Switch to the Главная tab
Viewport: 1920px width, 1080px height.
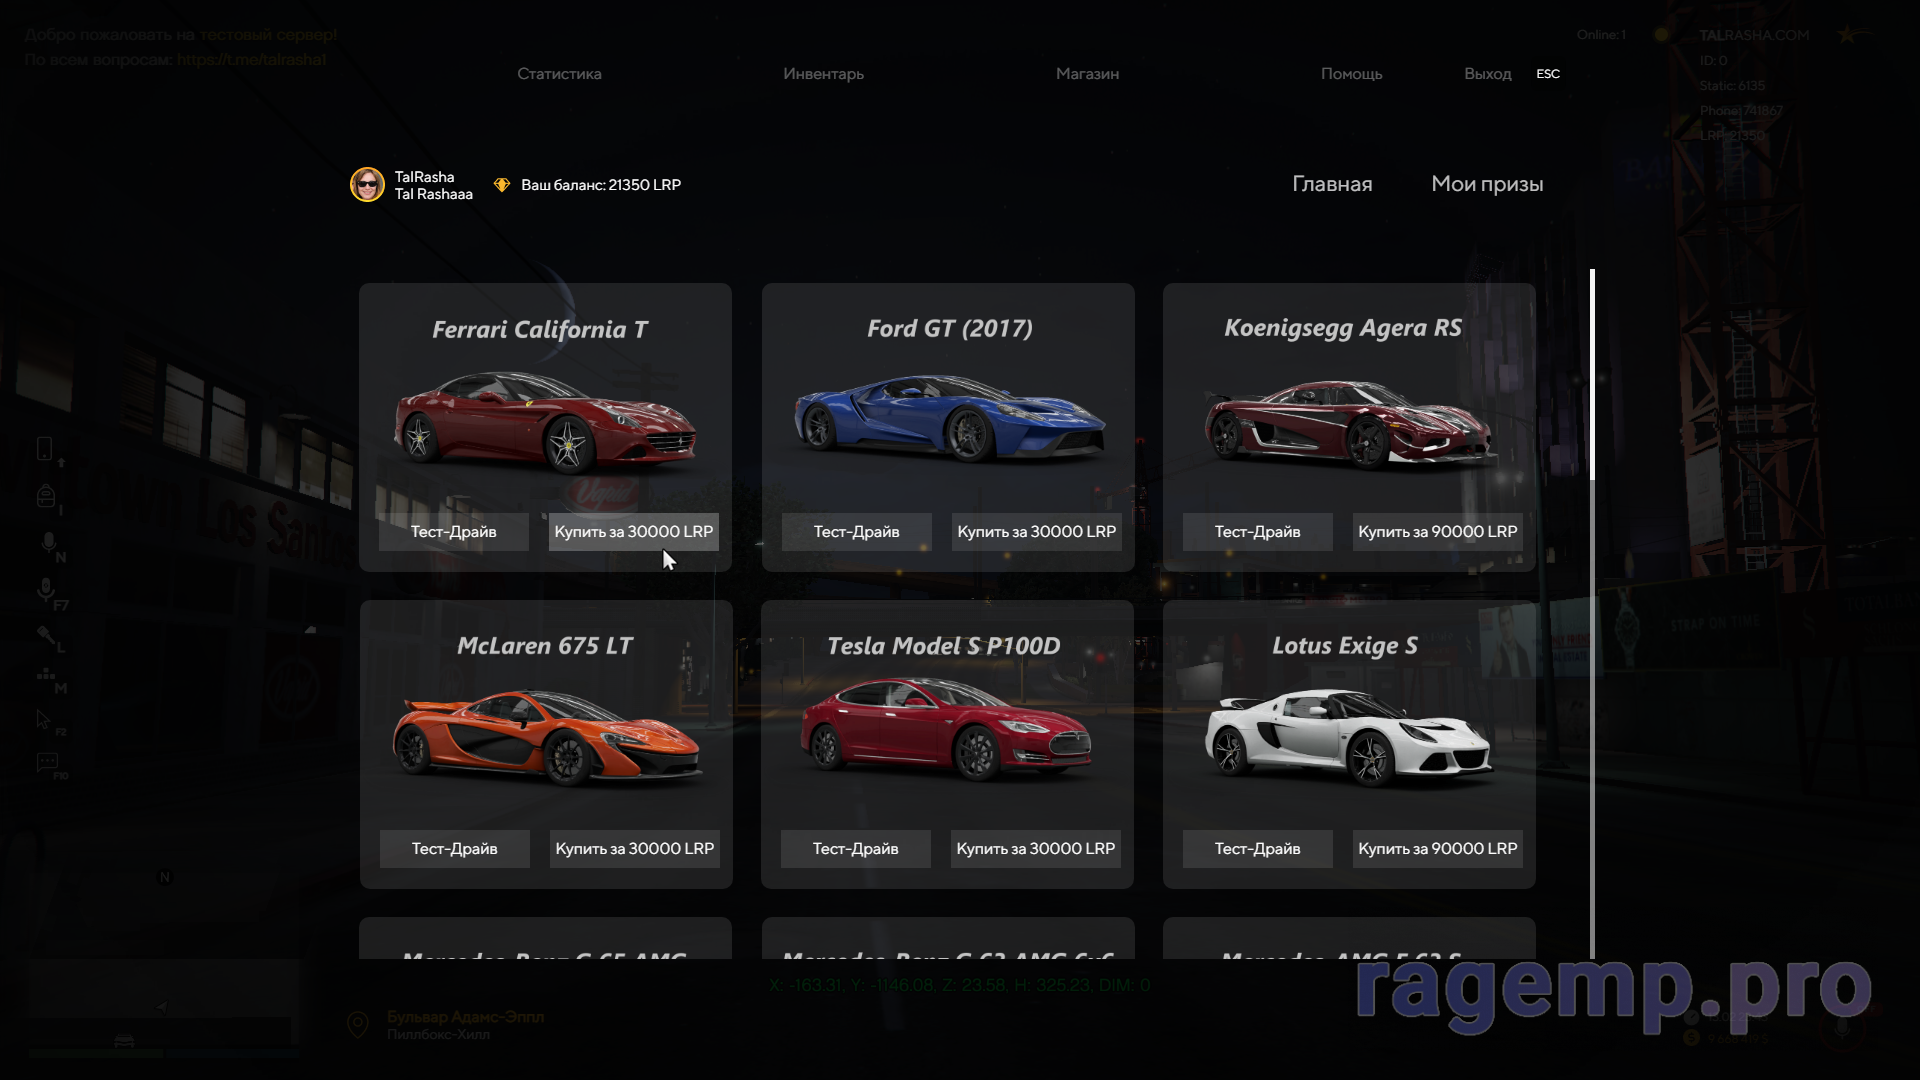coord(1332,184)
